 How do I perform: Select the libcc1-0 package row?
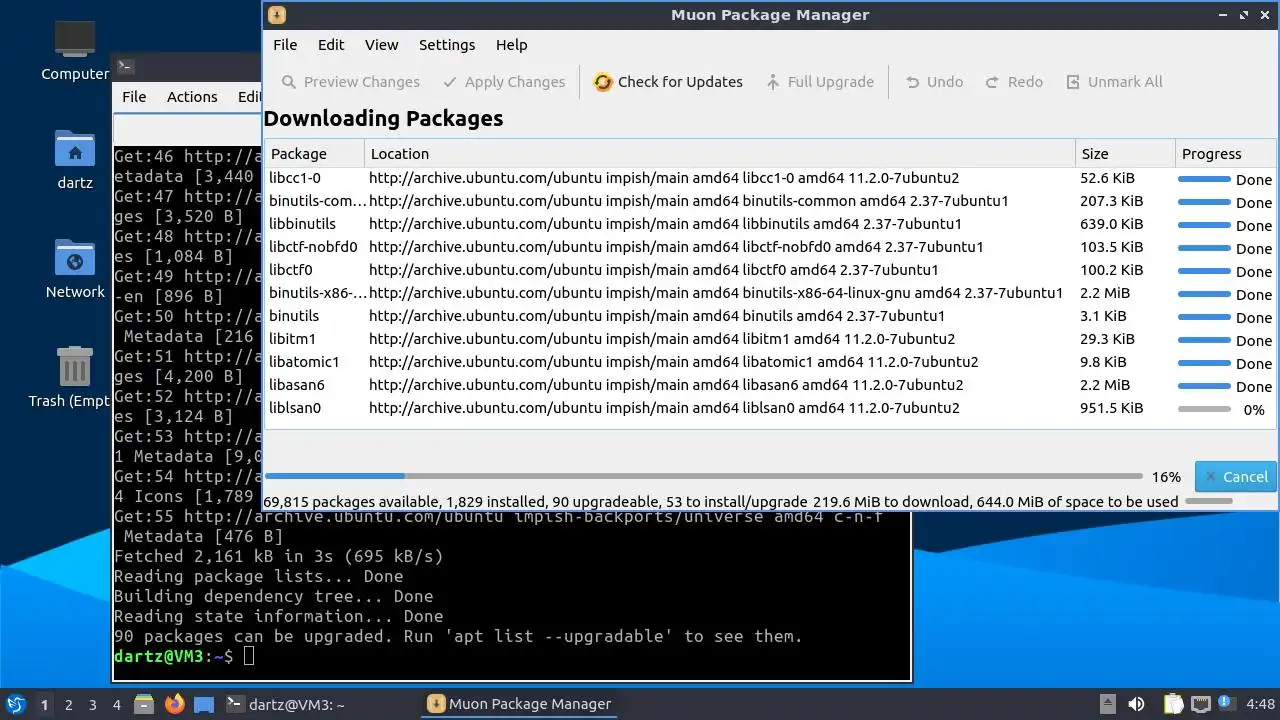tap(770, 178)
